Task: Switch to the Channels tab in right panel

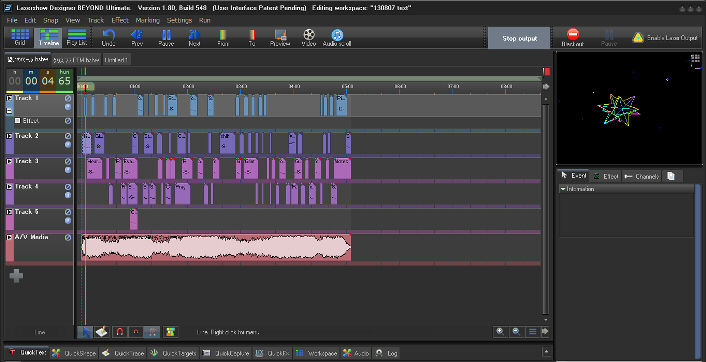Action: (642, 176)
